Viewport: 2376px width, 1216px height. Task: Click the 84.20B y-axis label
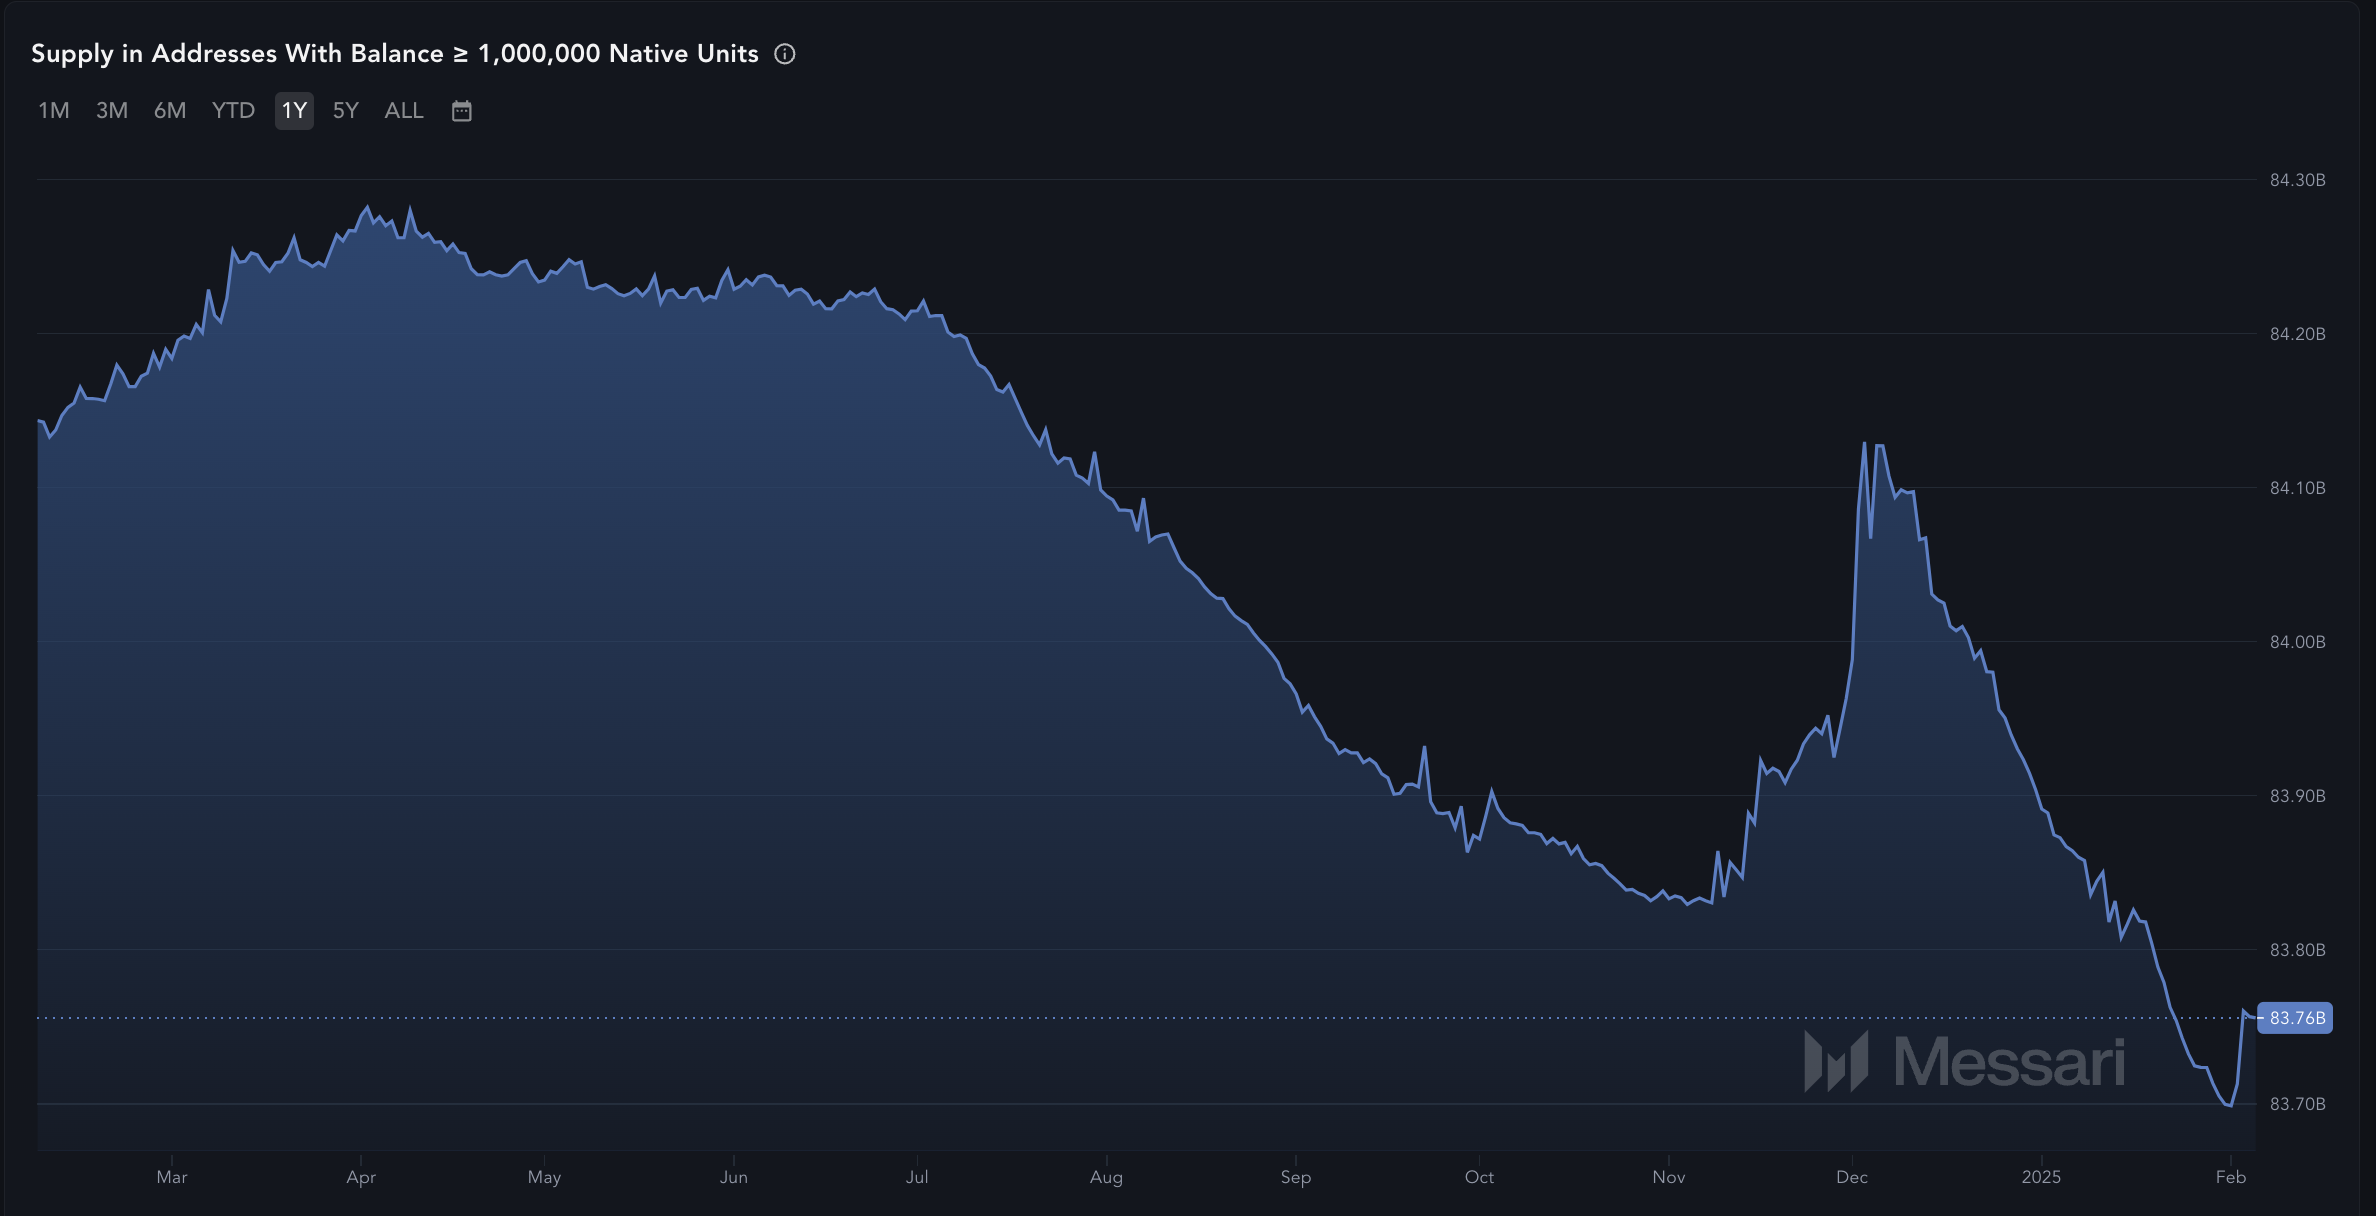[x=2297, y=334]
